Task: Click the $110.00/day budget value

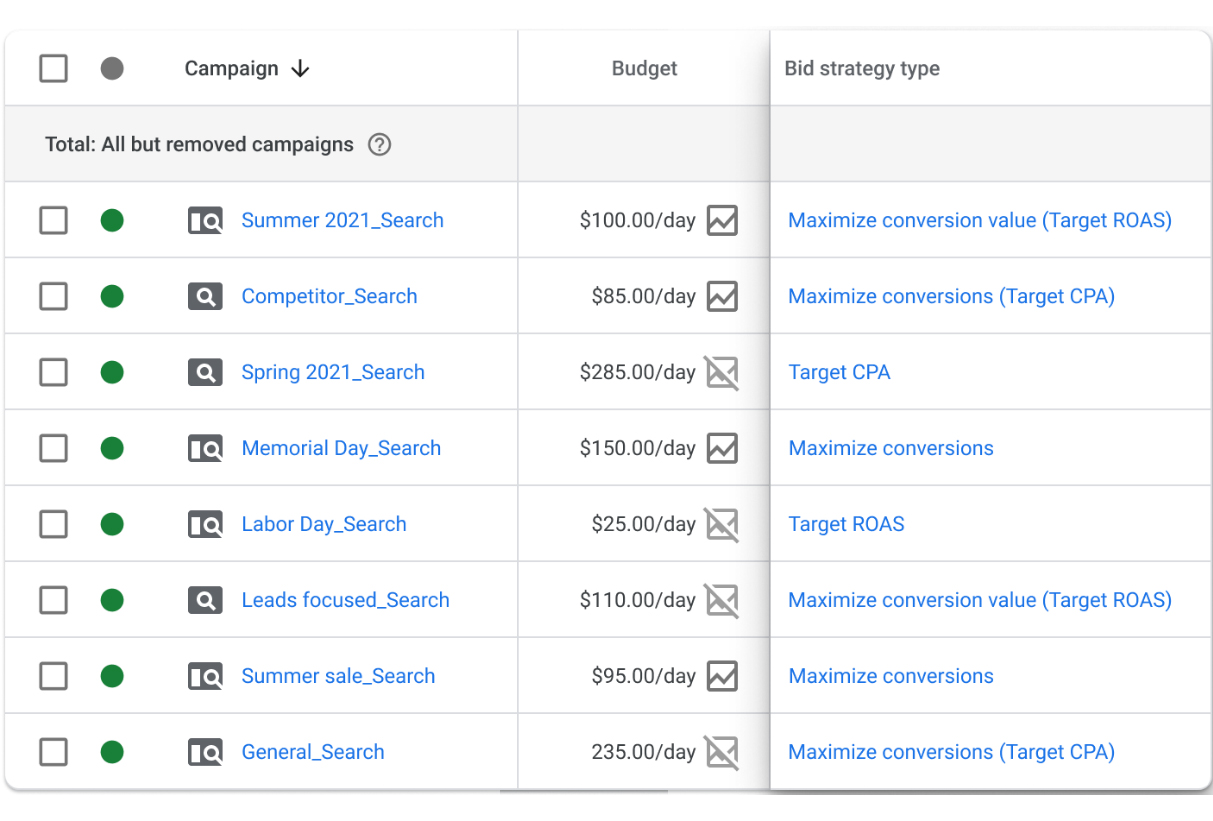Action: pos(637,600)
